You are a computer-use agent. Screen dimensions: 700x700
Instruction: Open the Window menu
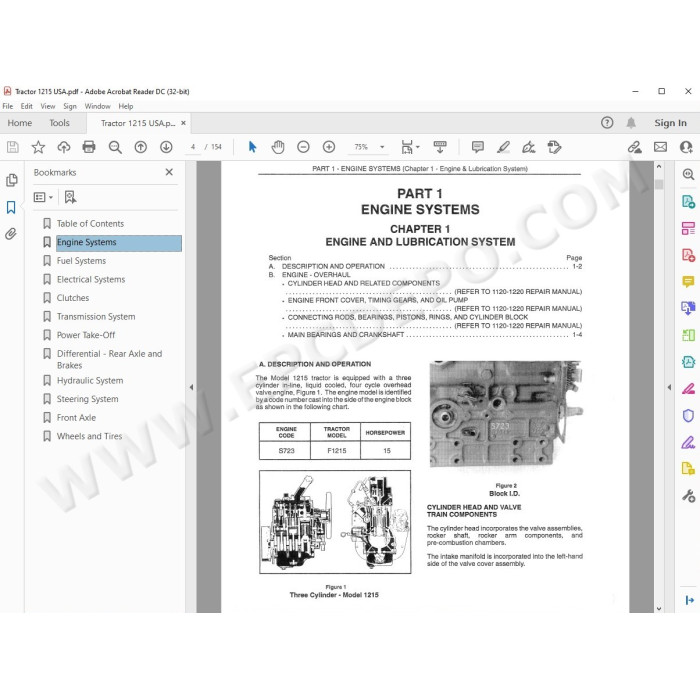[x=97, y=106]
